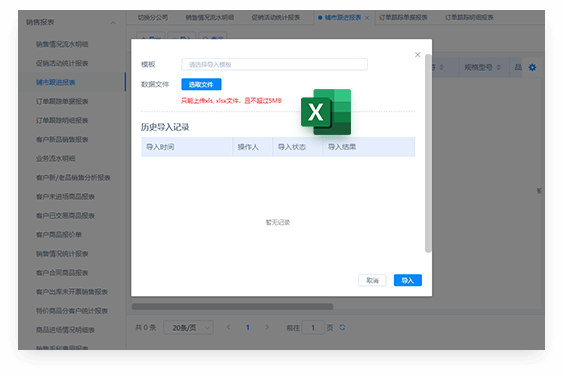This screenshot has height=376, width=563.
Task: Open 客户新/老品销售分析报表 in the sidebar
Action: [x=73, y=177]
